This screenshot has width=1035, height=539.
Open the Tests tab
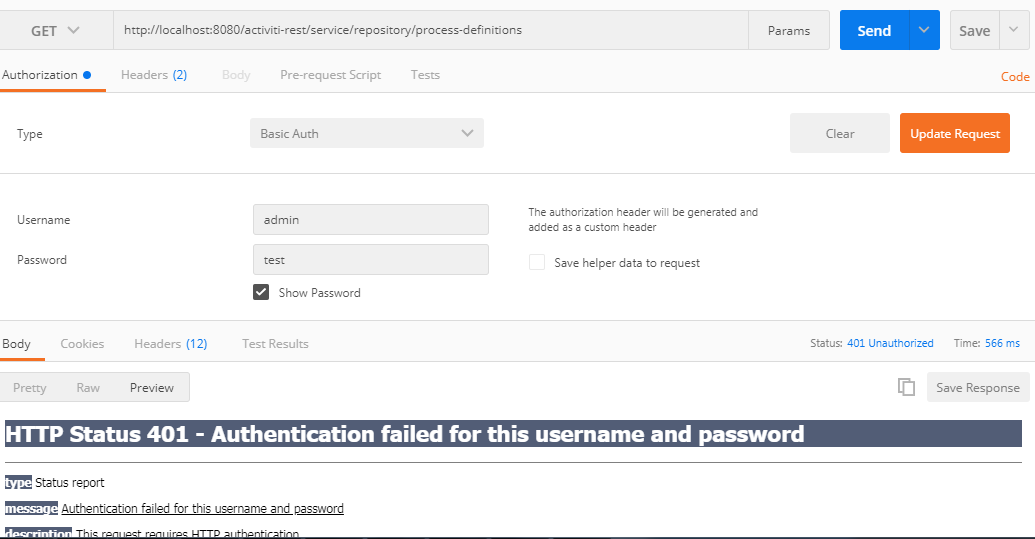pos(425,75)
